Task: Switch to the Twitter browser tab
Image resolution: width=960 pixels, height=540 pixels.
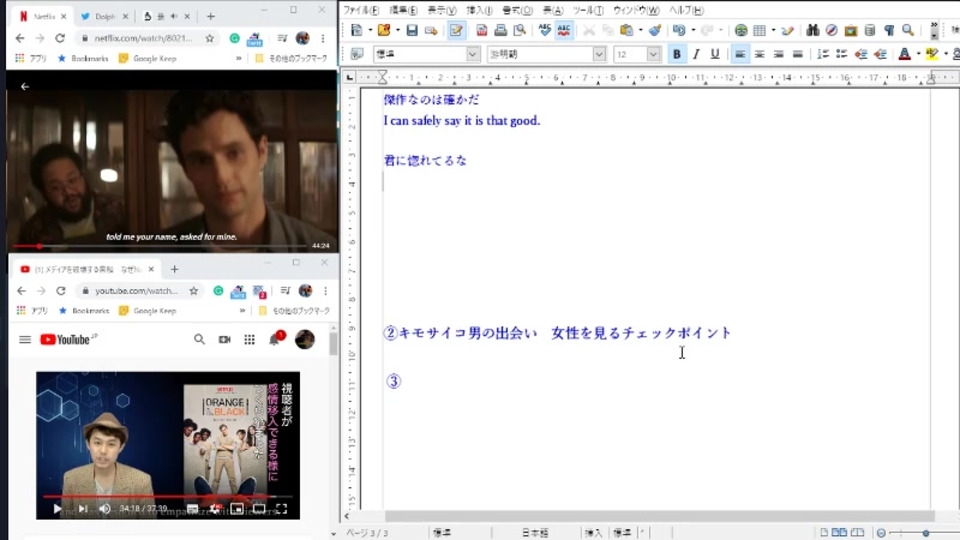Action: click(100, 16)
